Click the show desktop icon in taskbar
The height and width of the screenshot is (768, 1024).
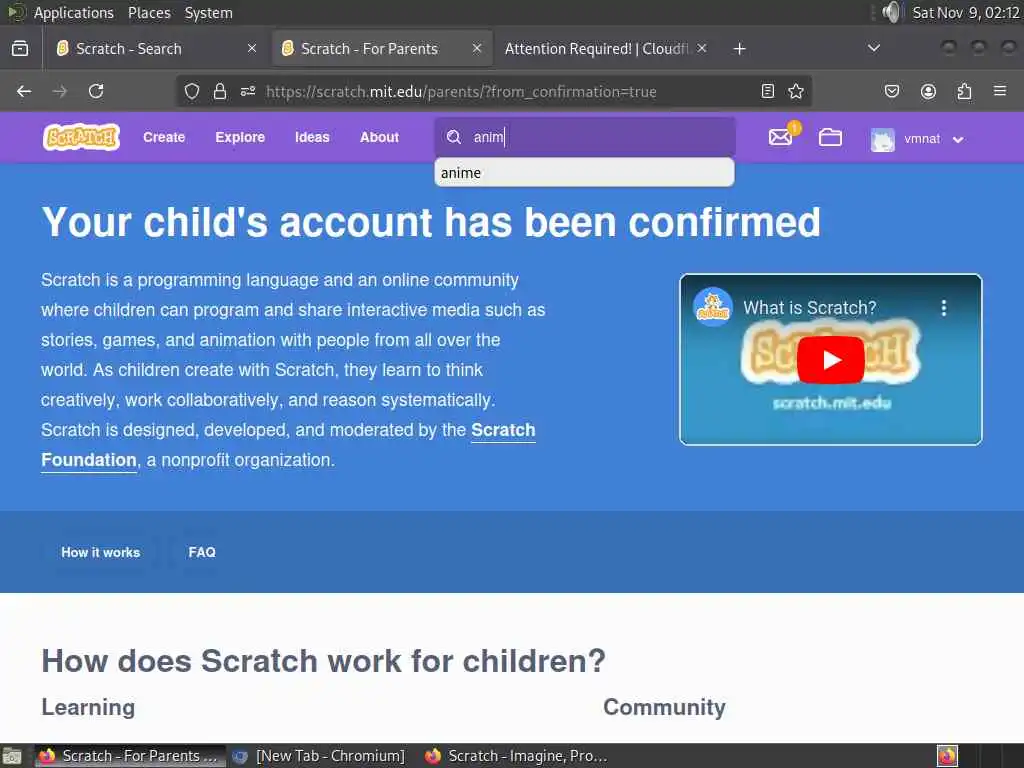[x=12, y=756]
